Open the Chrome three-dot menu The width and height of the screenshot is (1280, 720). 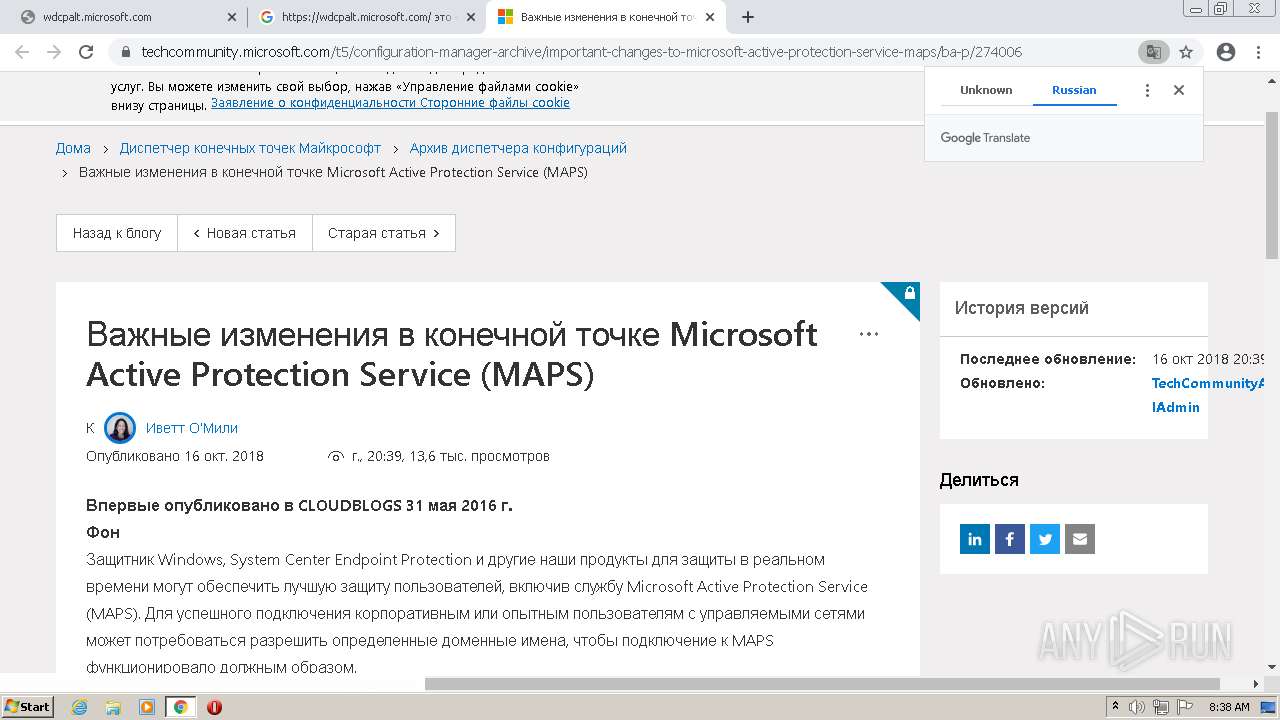(1258, 52)
